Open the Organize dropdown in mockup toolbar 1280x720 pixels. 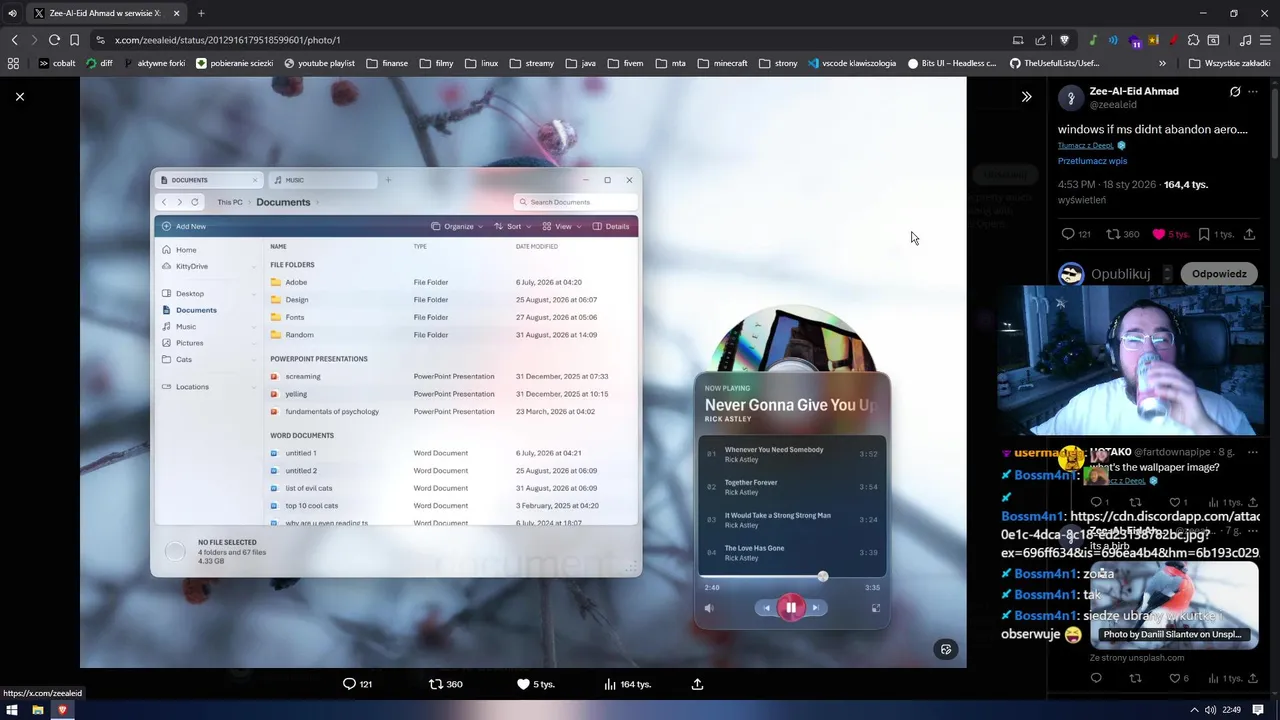(457, 226)
